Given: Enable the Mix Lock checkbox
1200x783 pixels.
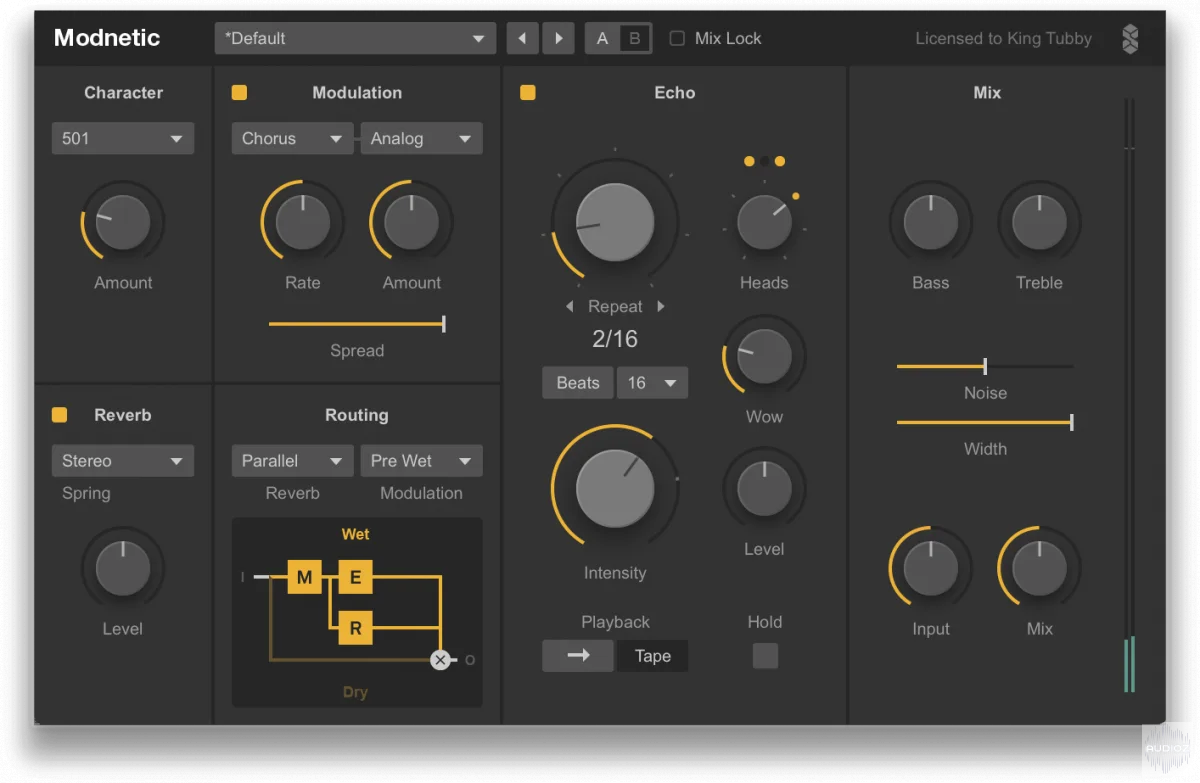Looking at the screenshot, I should pos(677,39).
